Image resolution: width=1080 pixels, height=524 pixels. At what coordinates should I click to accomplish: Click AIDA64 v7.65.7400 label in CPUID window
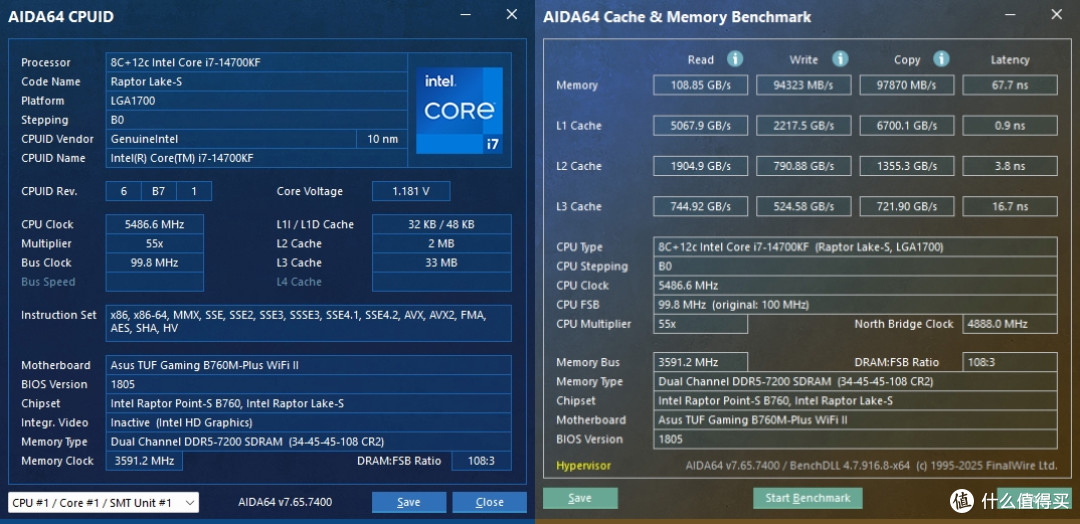[x=285, y=502]
